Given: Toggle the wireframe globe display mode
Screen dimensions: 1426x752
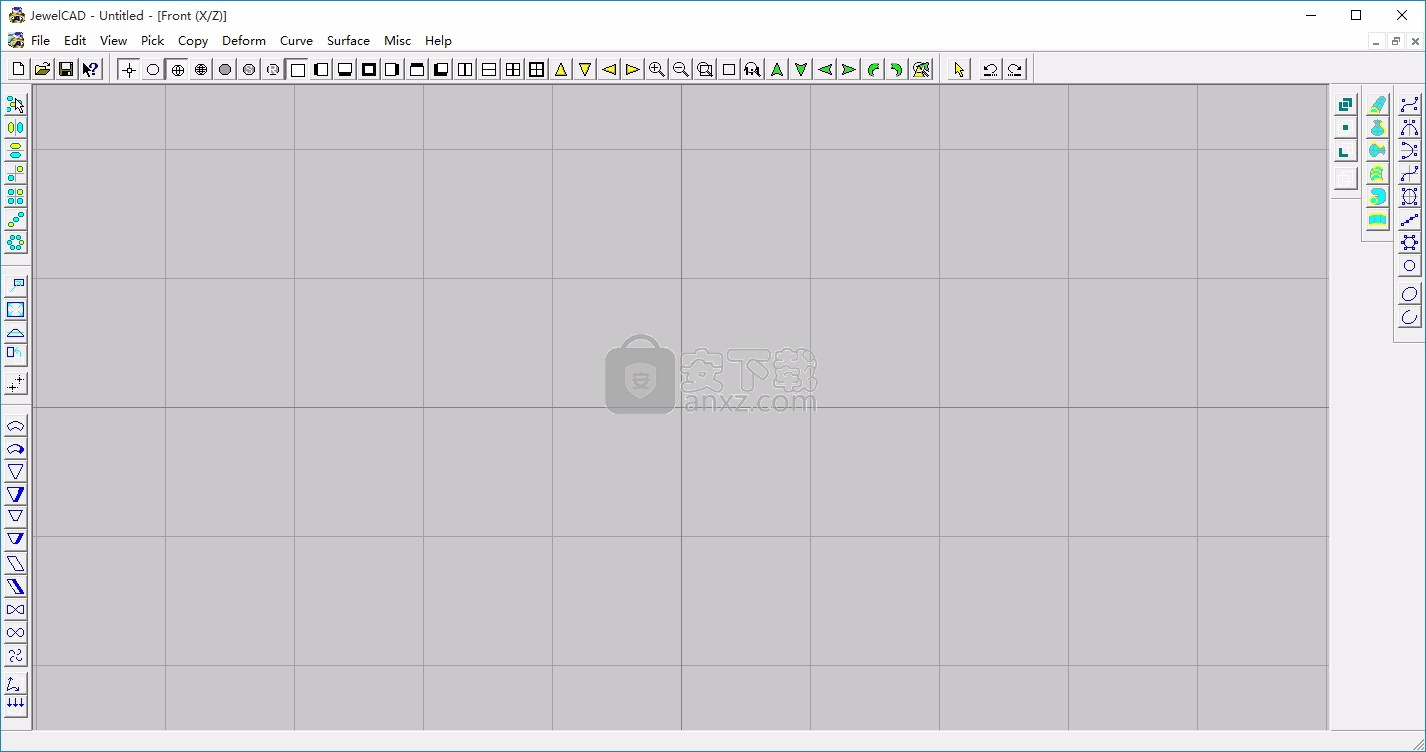Looking at the screenshot, I should pyautogui.click(x=201, y=69).
